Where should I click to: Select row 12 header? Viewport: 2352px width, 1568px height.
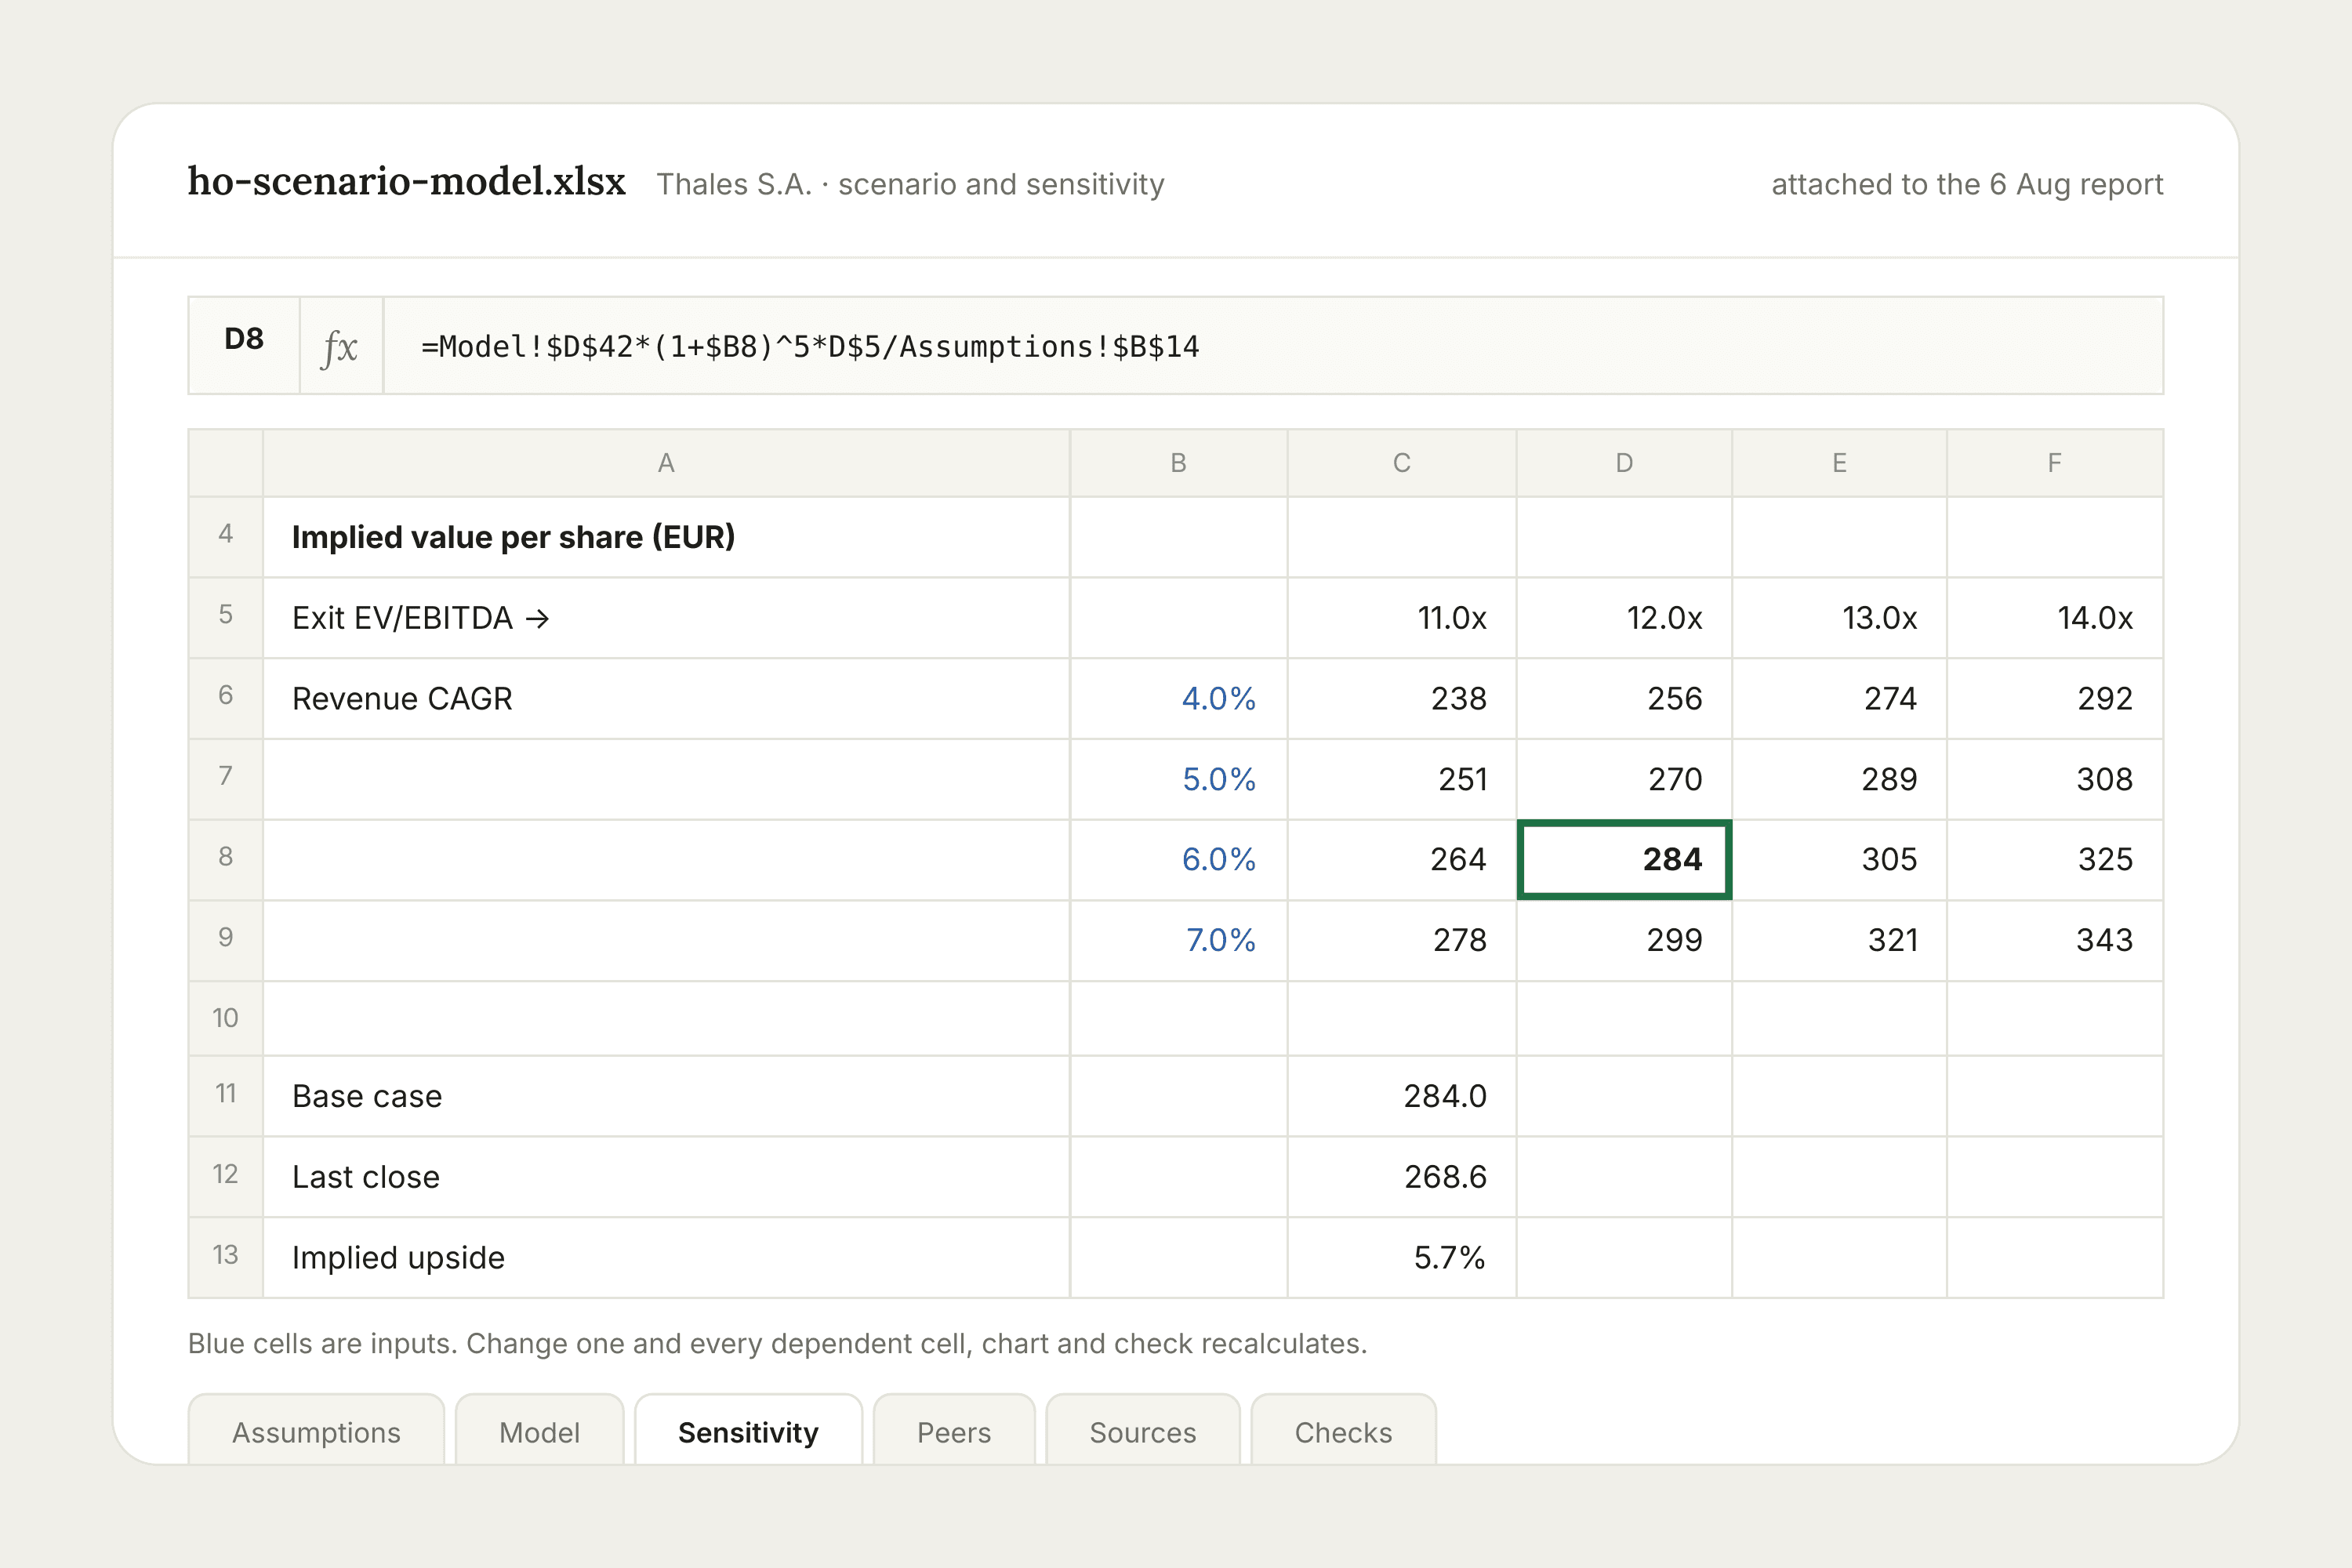coord(226,1177)
